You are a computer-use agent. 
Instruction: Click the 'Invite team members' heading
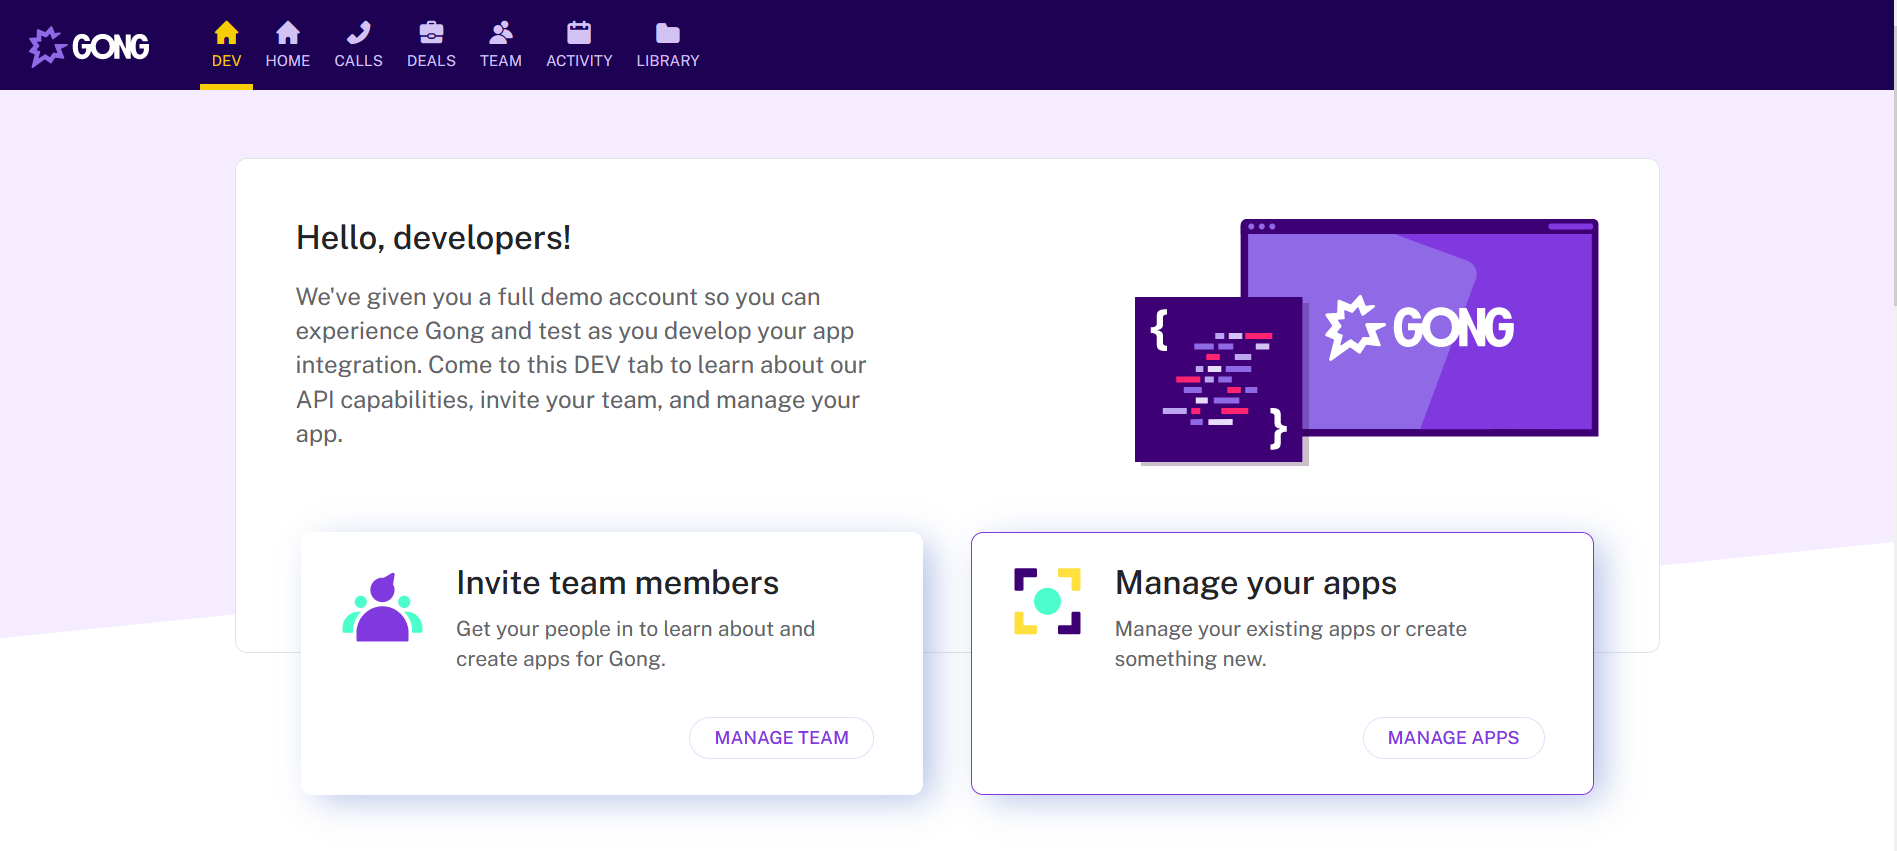617,583
